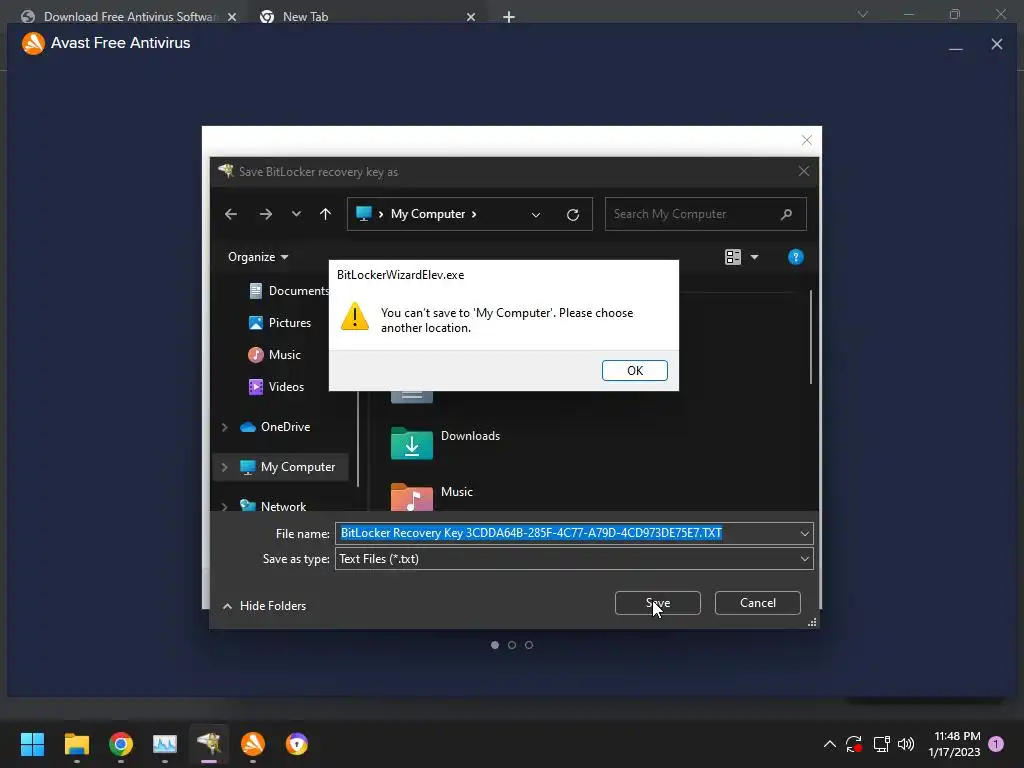Close the Save BitLocker recovery key dialog
1024x768 pixels.
tap(804, 171)
